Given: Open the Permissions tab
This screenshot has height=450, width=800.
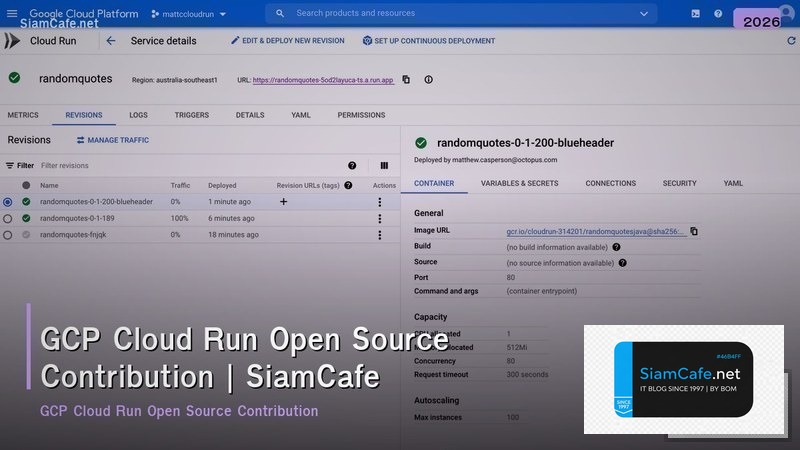Looking at the screenshot, I should [361, 115].
